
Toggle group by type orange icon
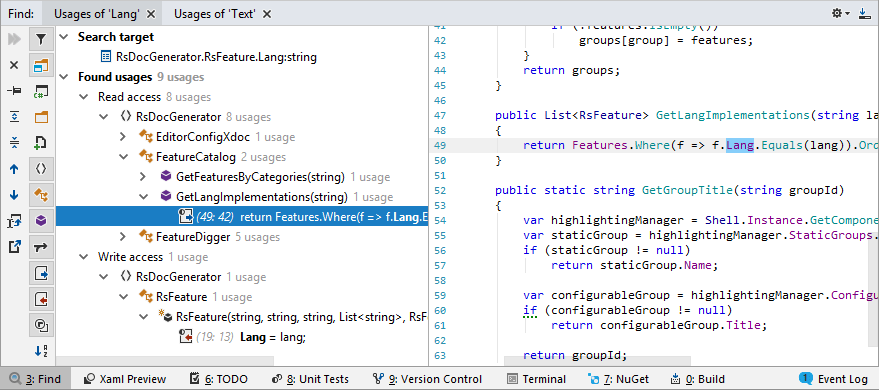[x=41, y=195]
